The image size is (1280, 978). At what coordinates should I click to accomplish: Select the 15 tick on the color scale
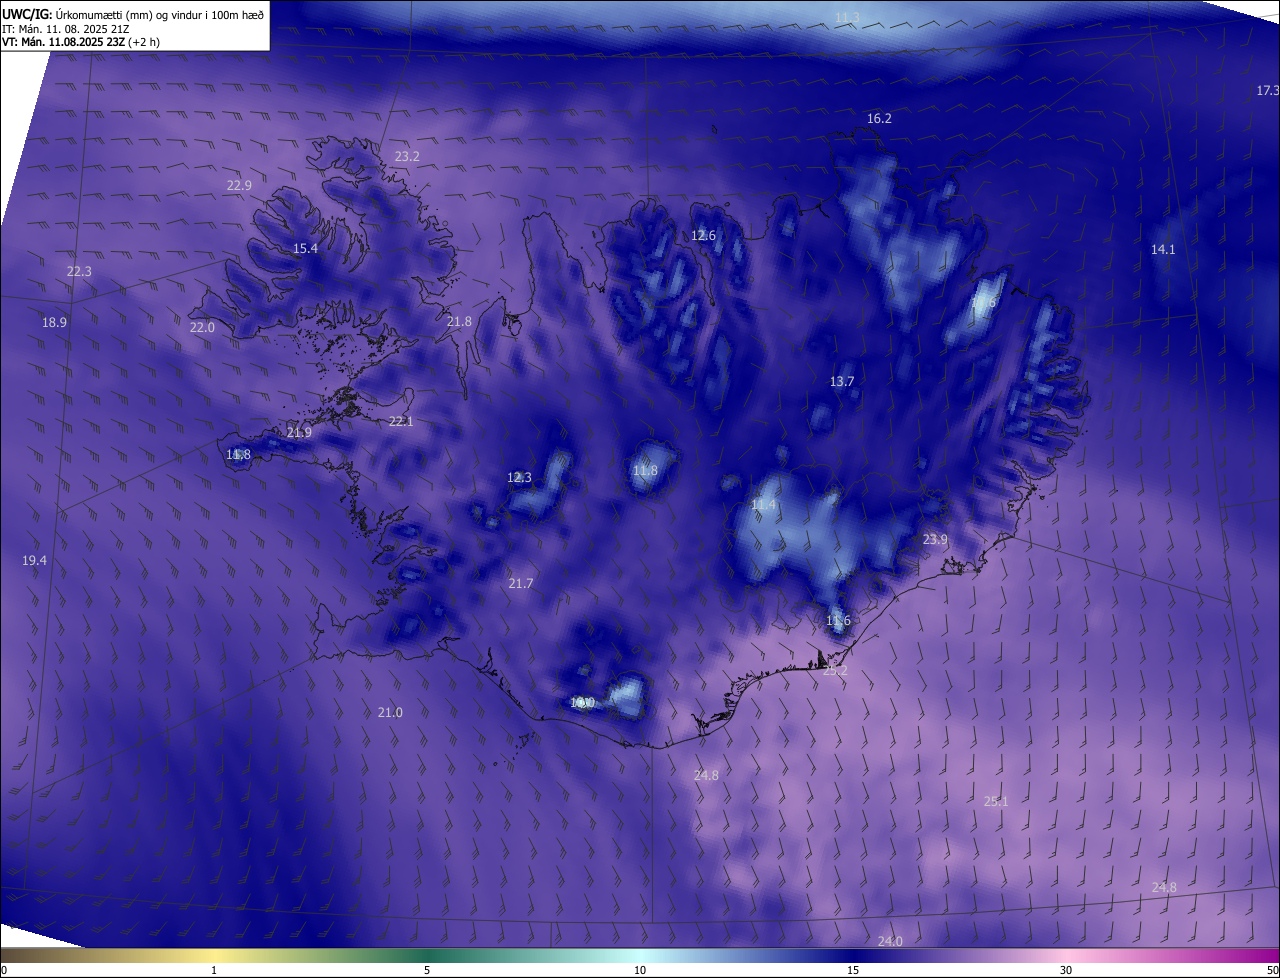[853, 970]
